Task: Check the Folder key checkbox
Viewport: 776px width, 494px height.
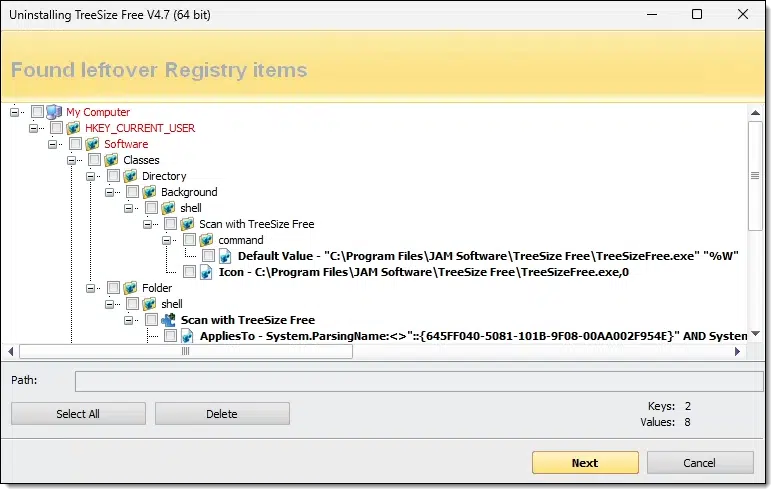Action: coord(113,288)
